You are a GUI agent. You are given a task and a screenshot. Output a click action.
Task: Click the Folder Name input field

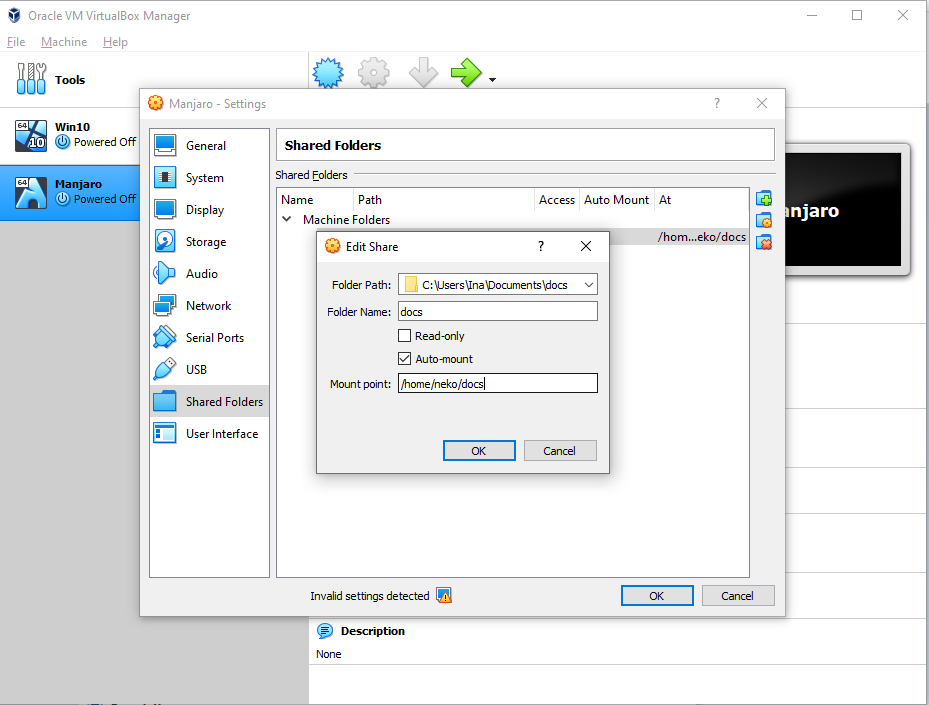click(498, 312)
